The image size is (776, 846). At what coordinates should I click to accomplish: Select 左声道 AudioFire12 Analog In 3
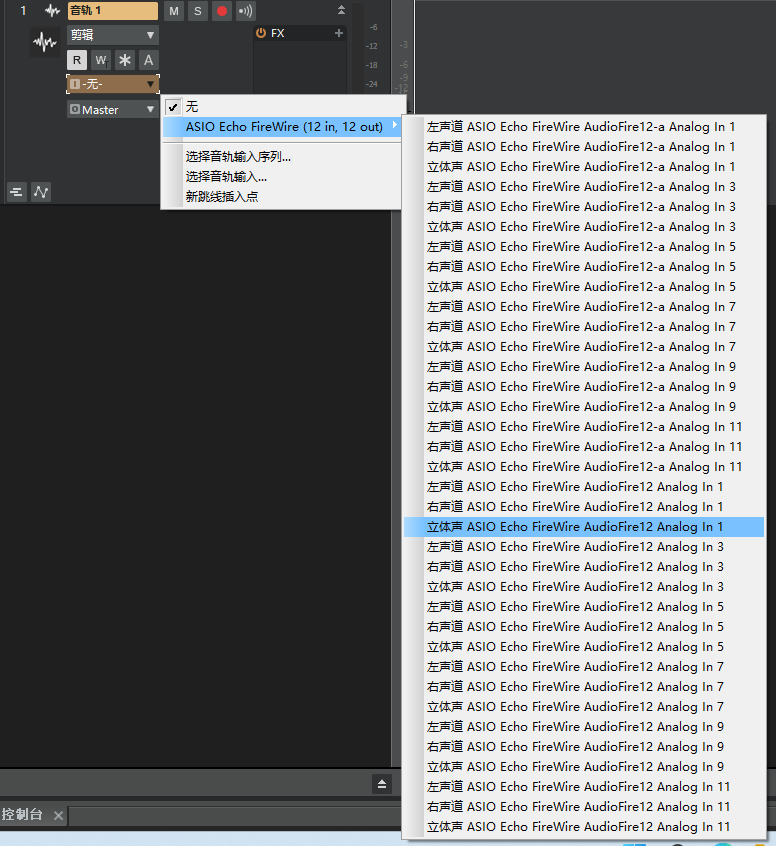tap(584, 547)
